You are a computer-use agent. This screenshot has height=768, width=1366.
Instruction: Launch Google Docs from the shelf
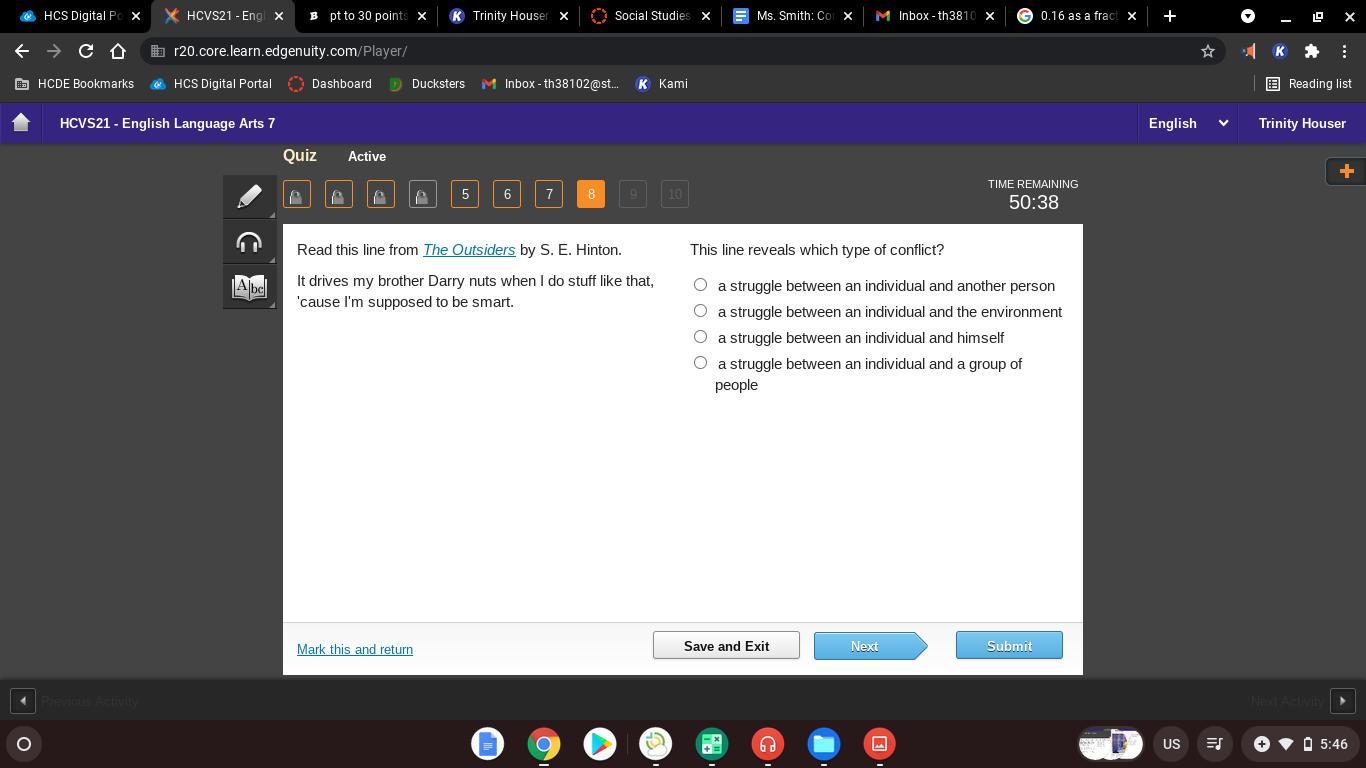coord(488,744)
